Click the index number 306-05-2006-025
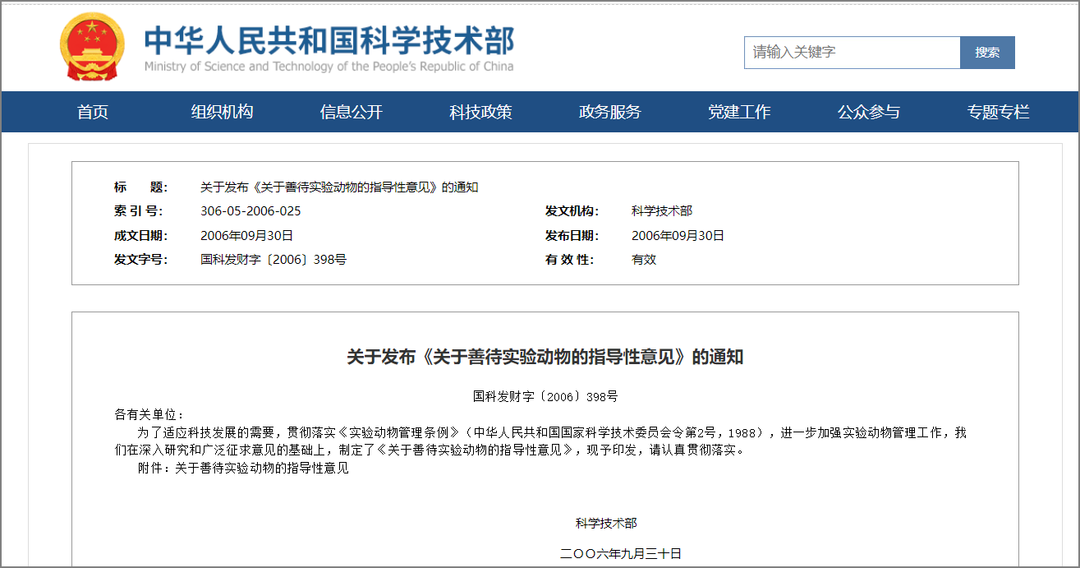Viewport: 1080px width, 568px height. [x=251, y=211]
